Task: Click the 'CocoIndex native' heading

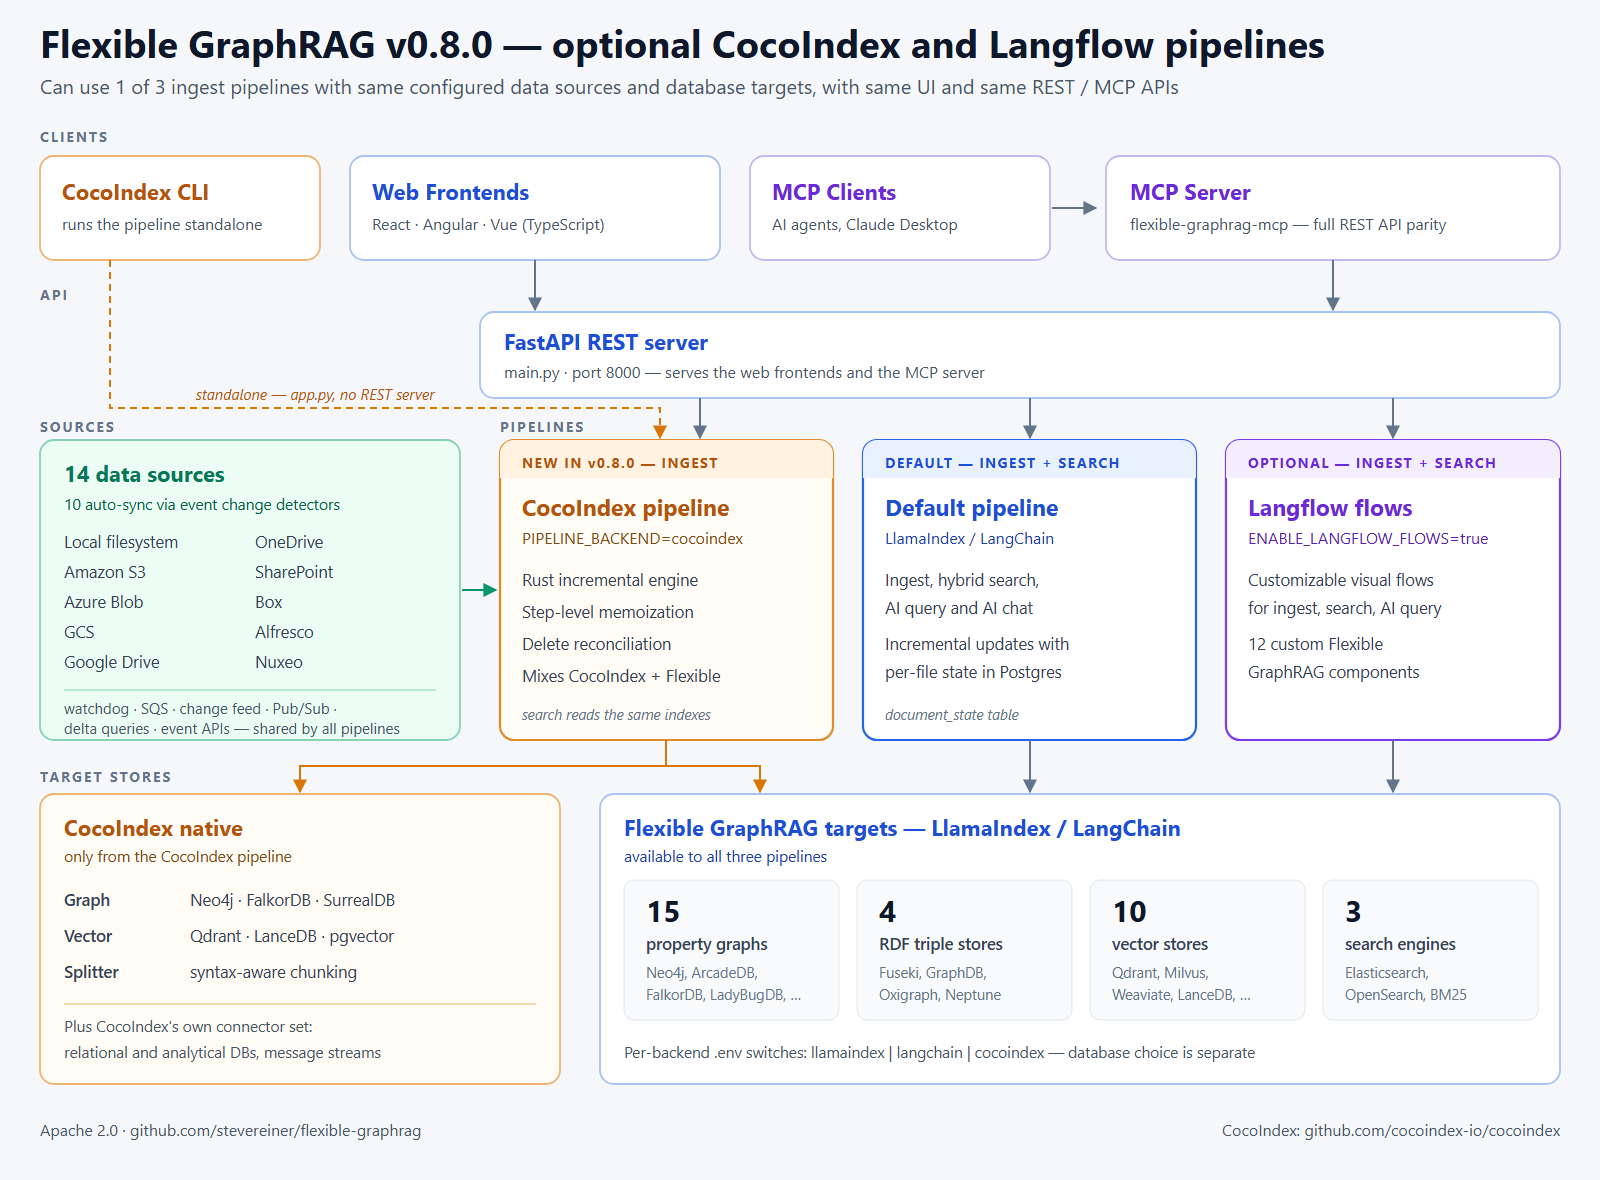Action: pyautogui.click(x=153, y=828)
